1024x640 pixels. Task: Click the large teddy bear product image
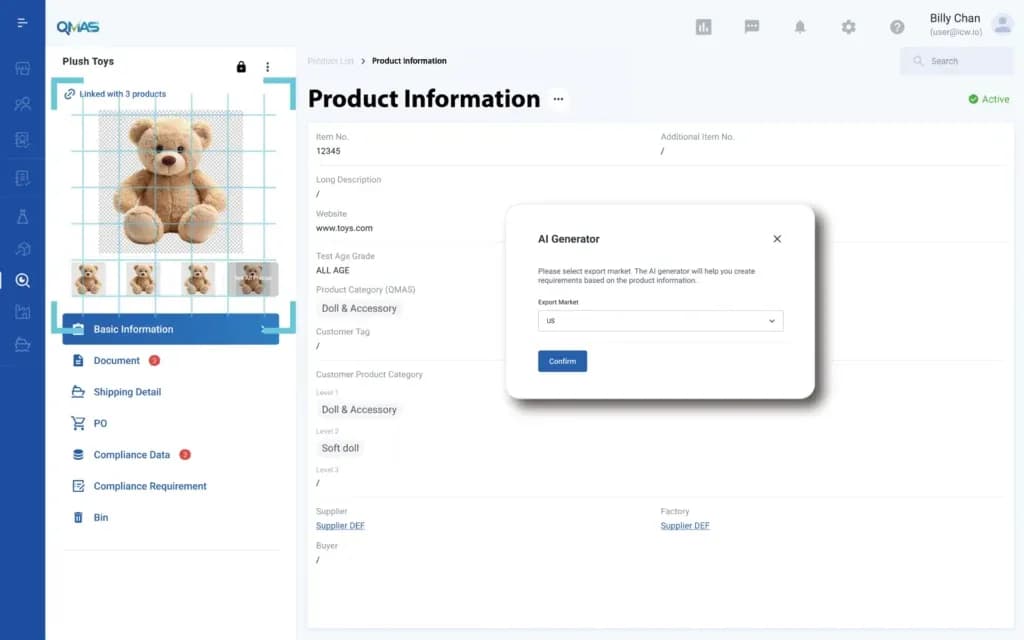[x=170, y=182]
